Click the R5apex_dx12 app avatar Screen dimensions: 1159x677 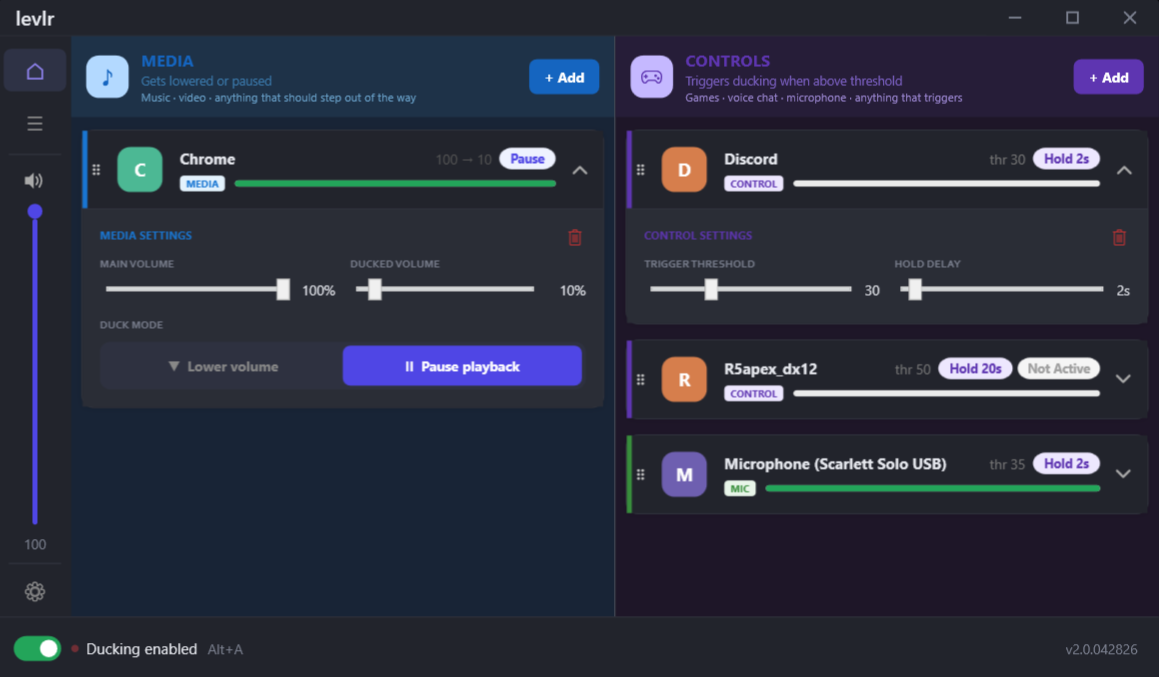(x=684, y=379)
